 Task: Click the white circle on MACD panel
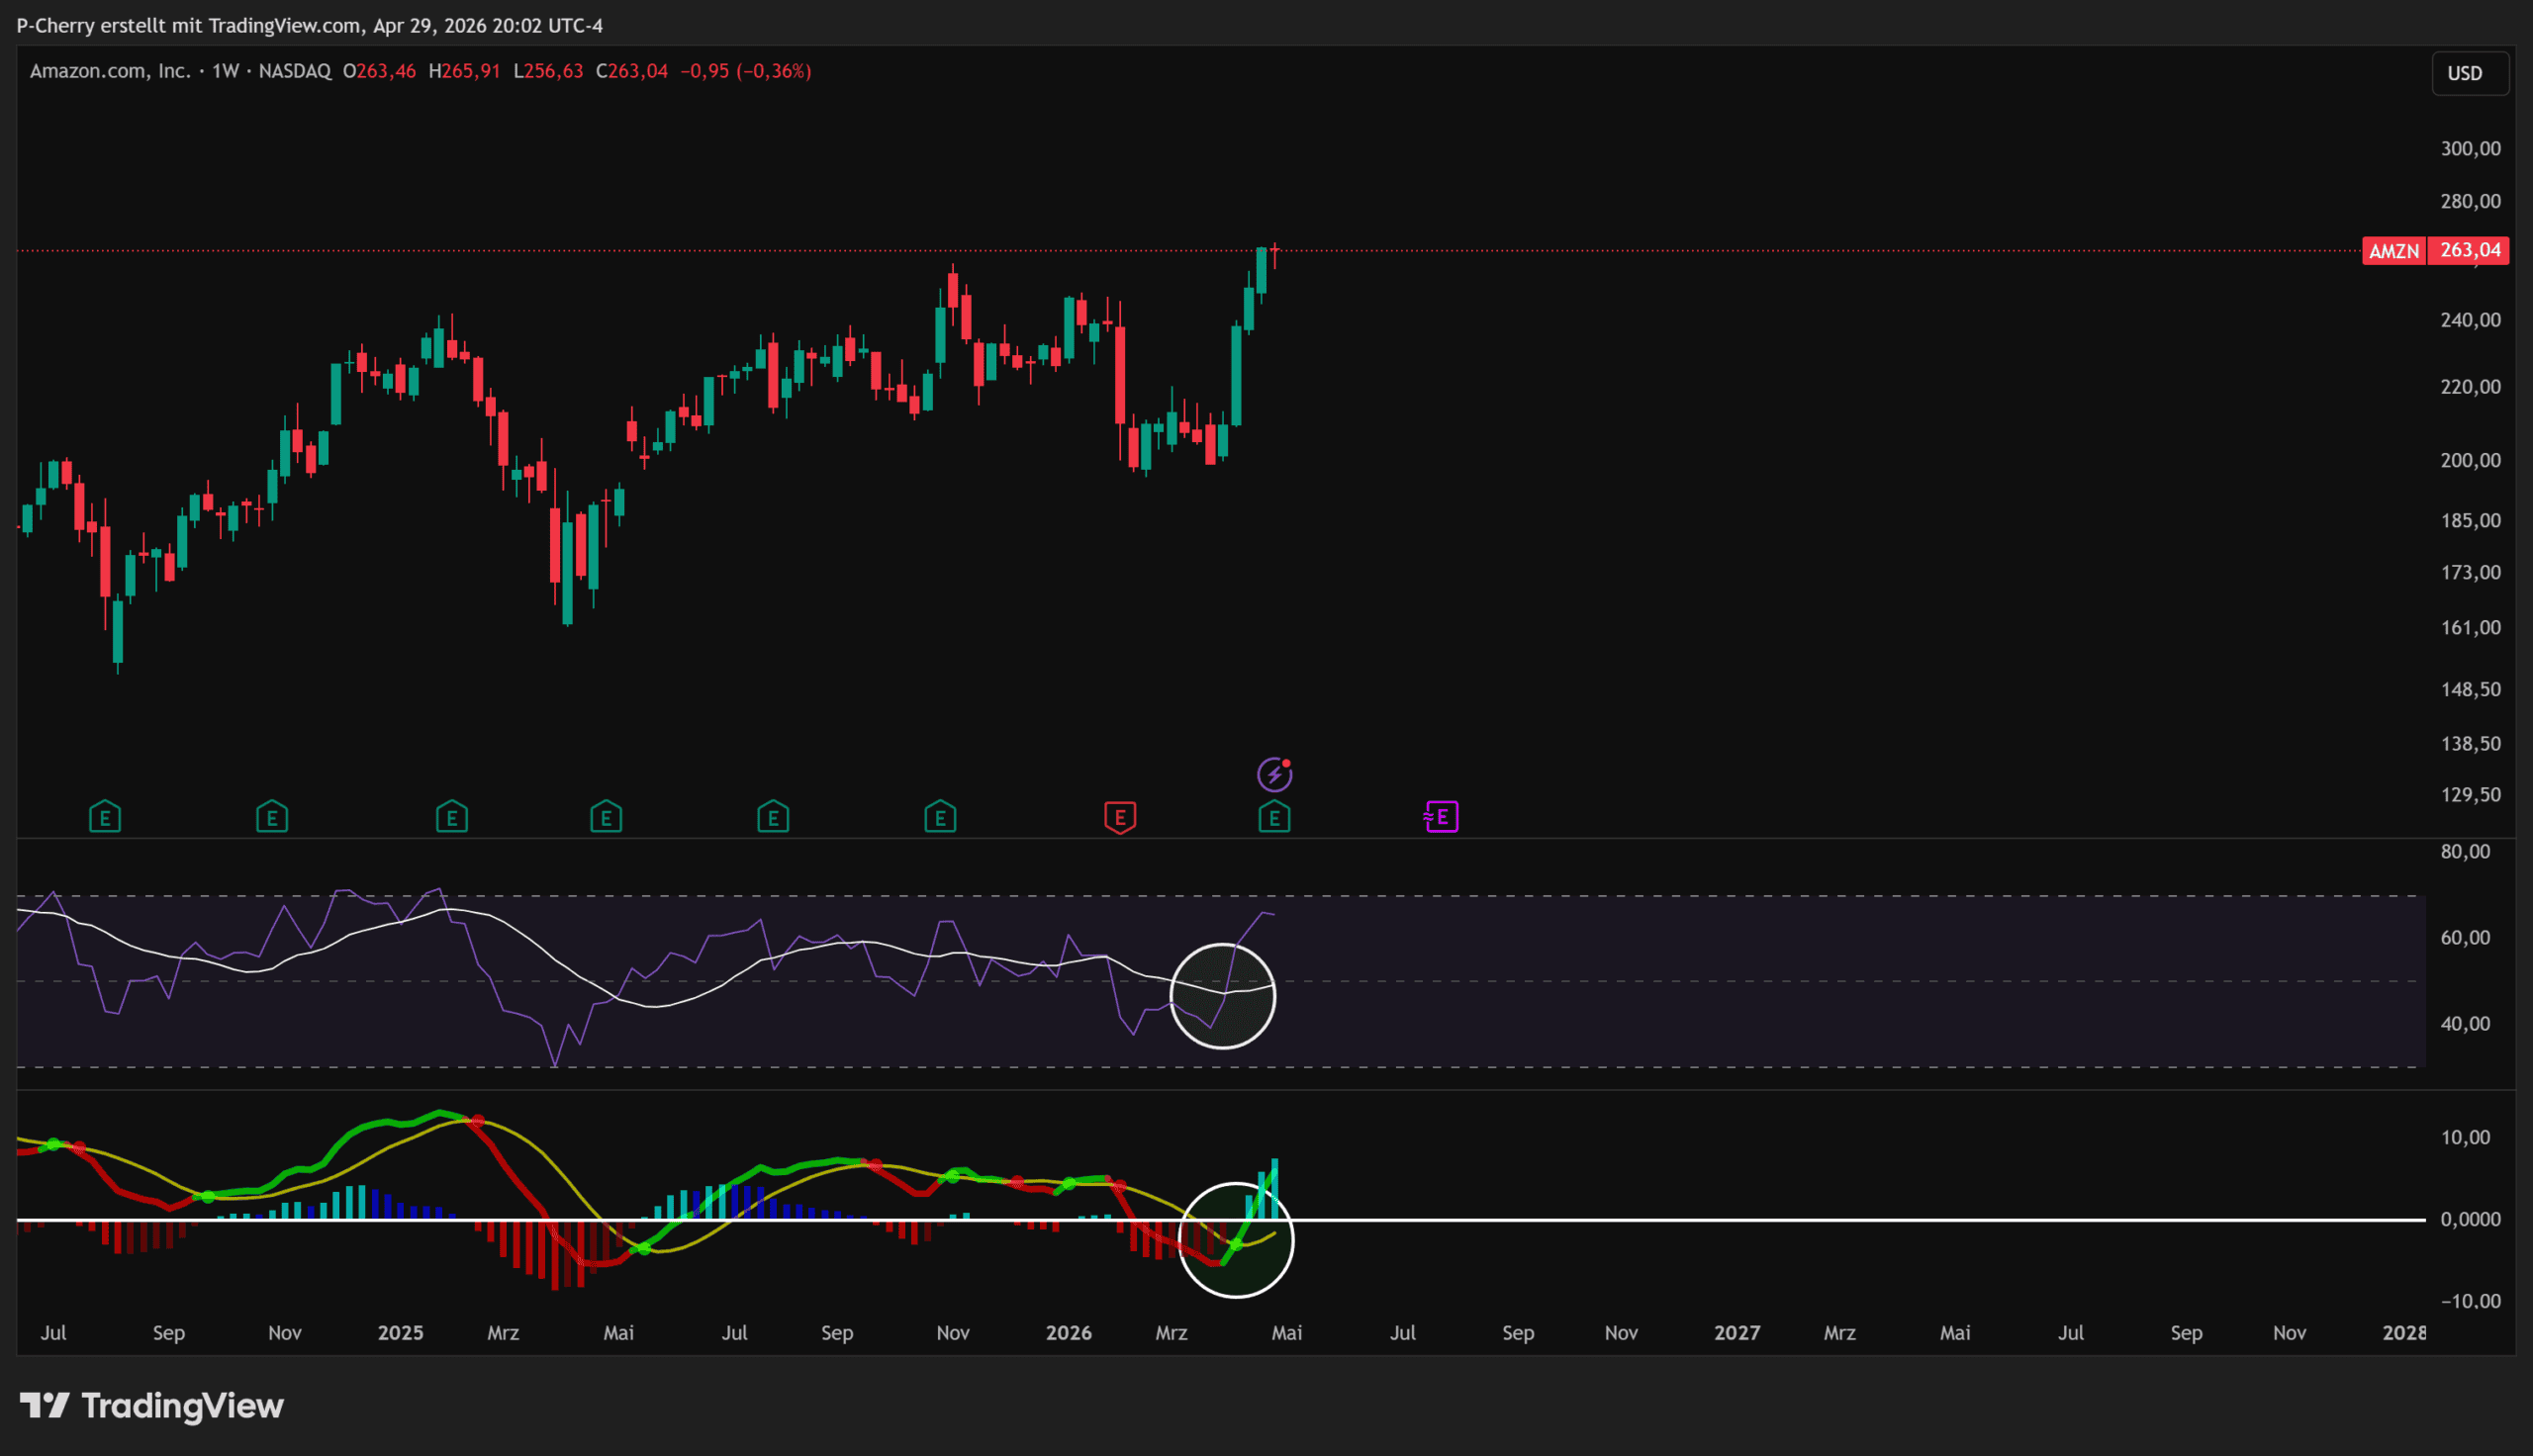click(x=1236, y=1240)
